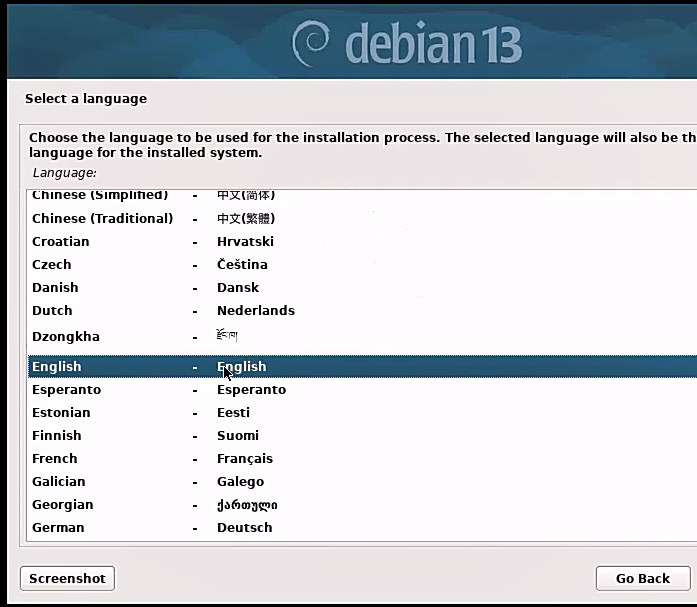Choose German language entry
Viewport: 697px width, 607px height.
(58, 527)
